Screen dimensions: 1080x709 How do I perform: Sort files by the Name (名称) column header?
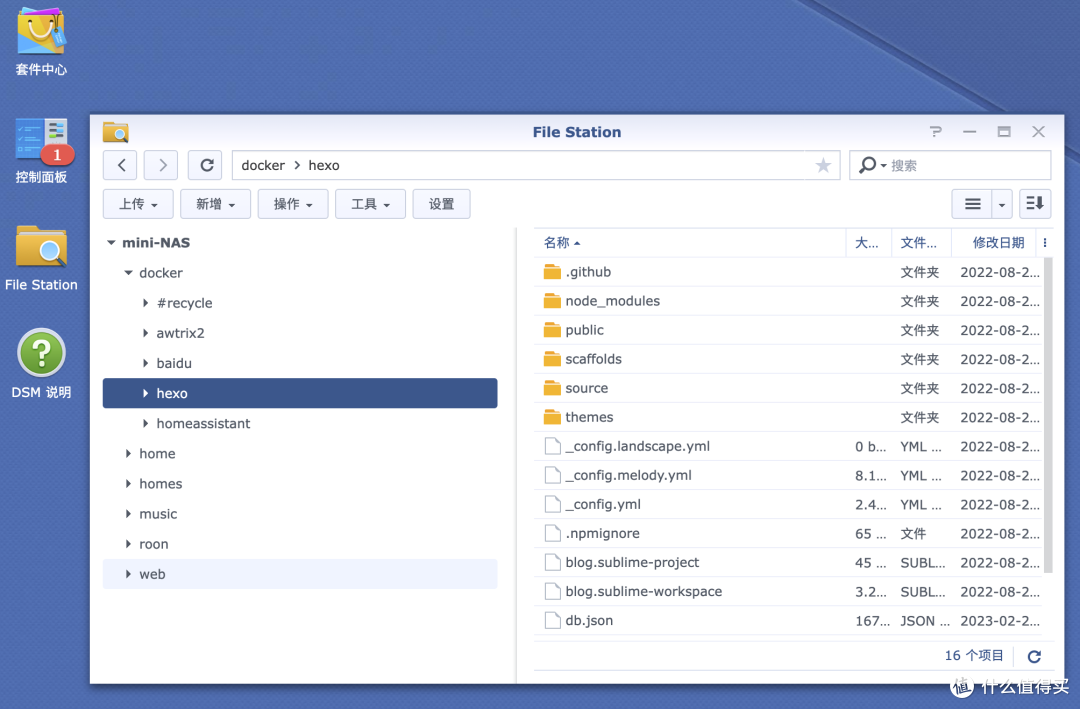(560, 242)
